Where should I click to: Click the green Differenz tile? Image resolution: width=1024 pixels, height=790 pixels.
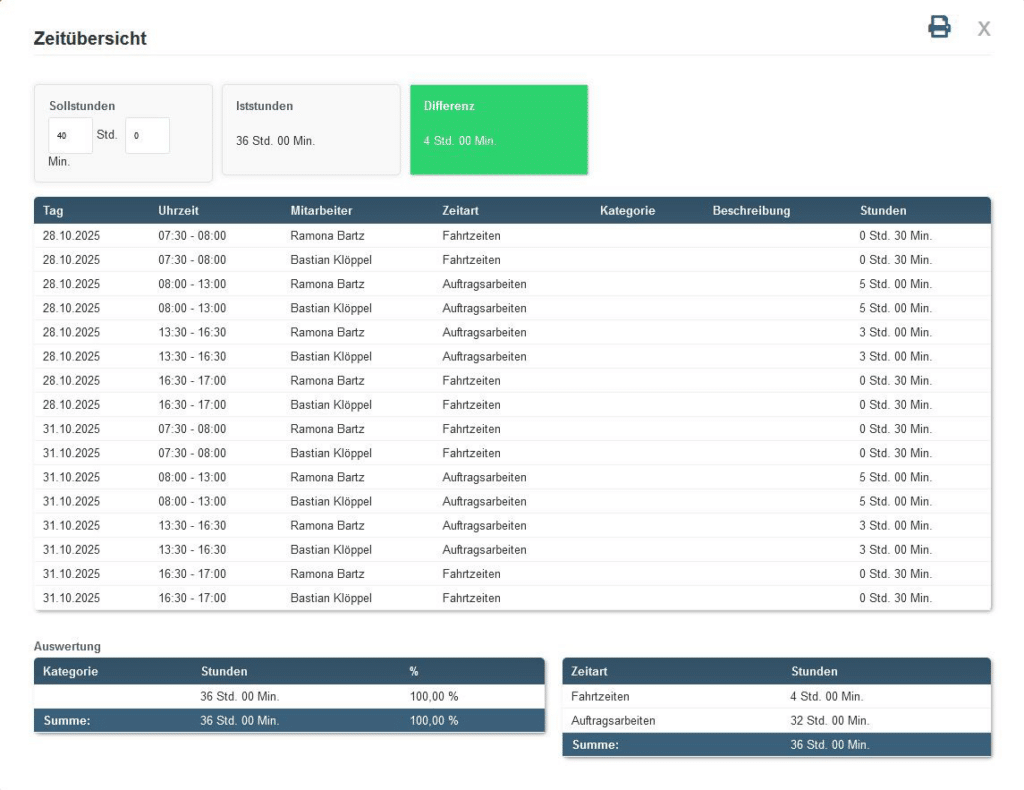tap(498, 129)
